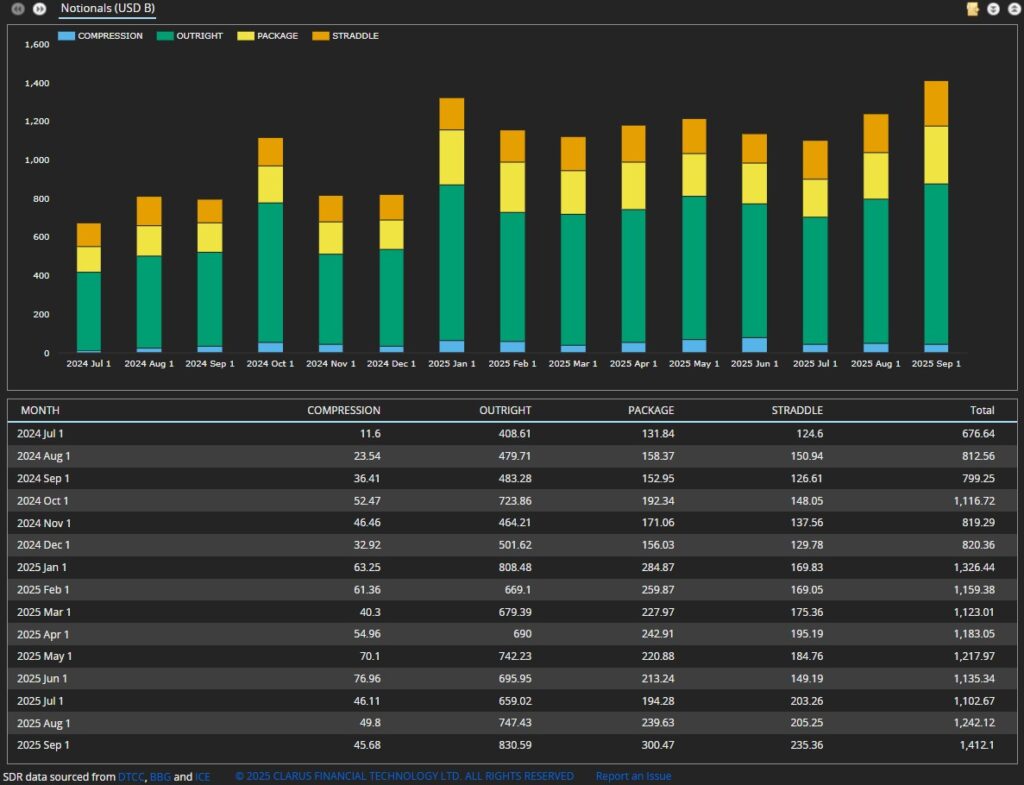Open the BBG source link
Viewport: 1024px width, 785px height.
click(160, 776)
